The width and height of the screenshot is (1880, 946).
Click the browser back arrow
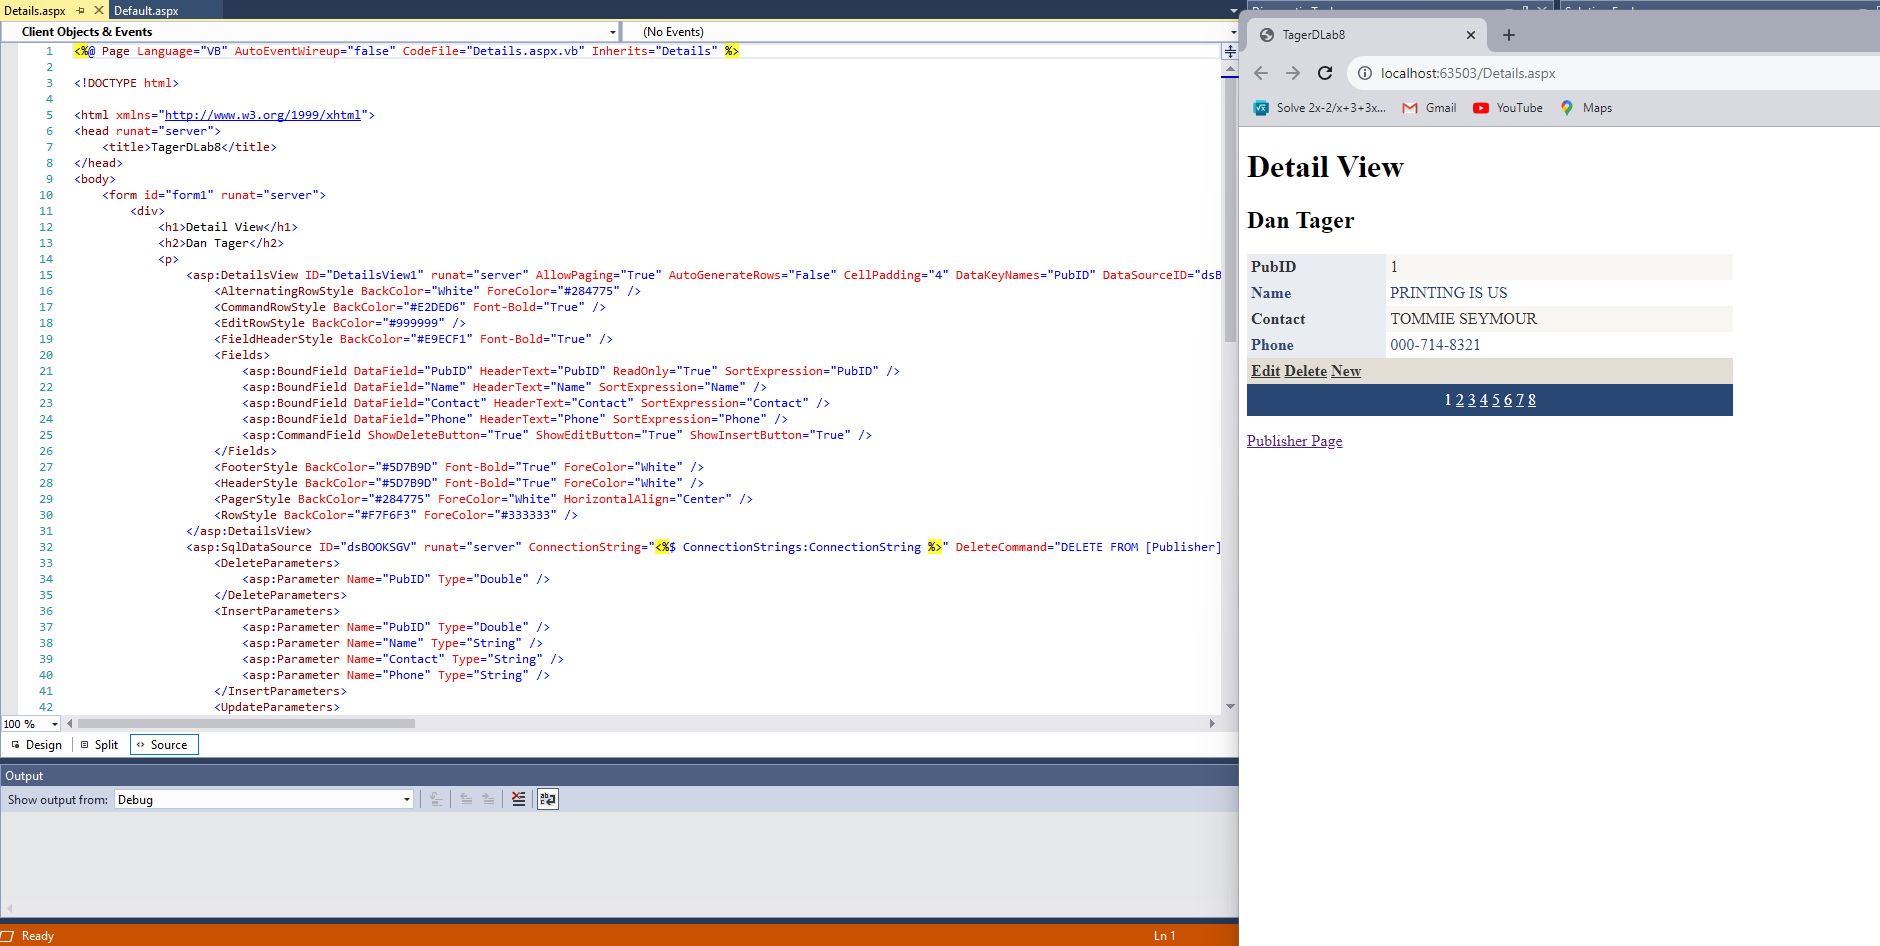[1261, 73]
